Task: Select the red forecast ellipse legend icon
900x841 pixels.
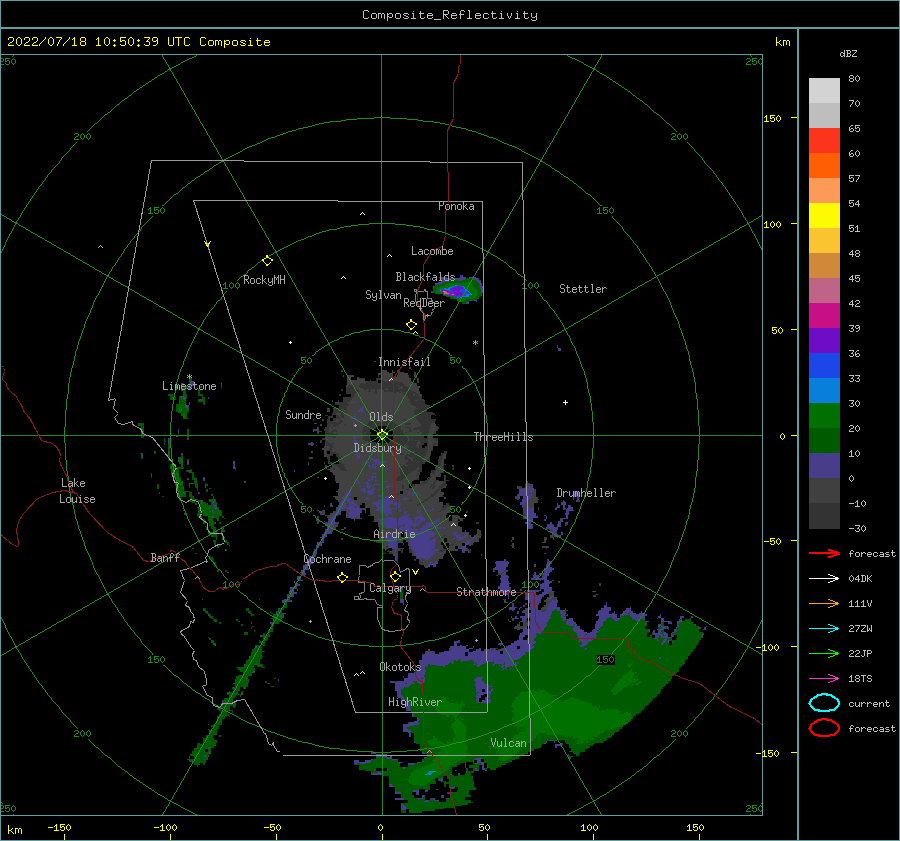Action: 824,728
